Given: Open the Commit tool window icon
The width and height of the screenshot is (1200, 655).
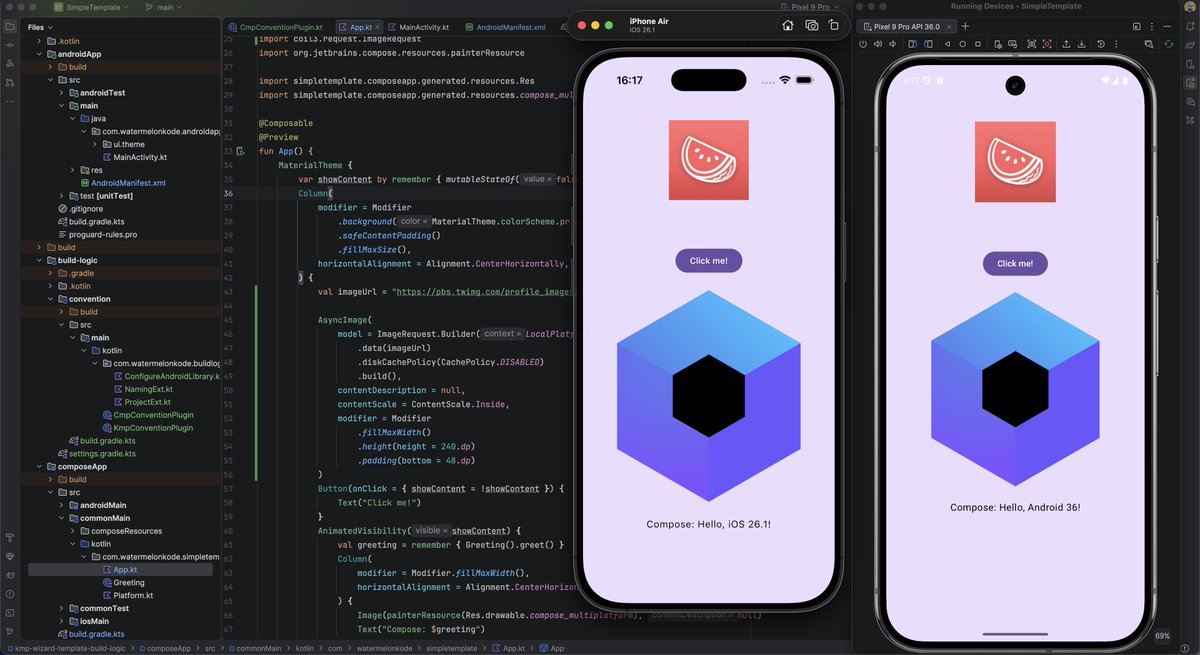Looking at the screenshot, I should [10, 45].
